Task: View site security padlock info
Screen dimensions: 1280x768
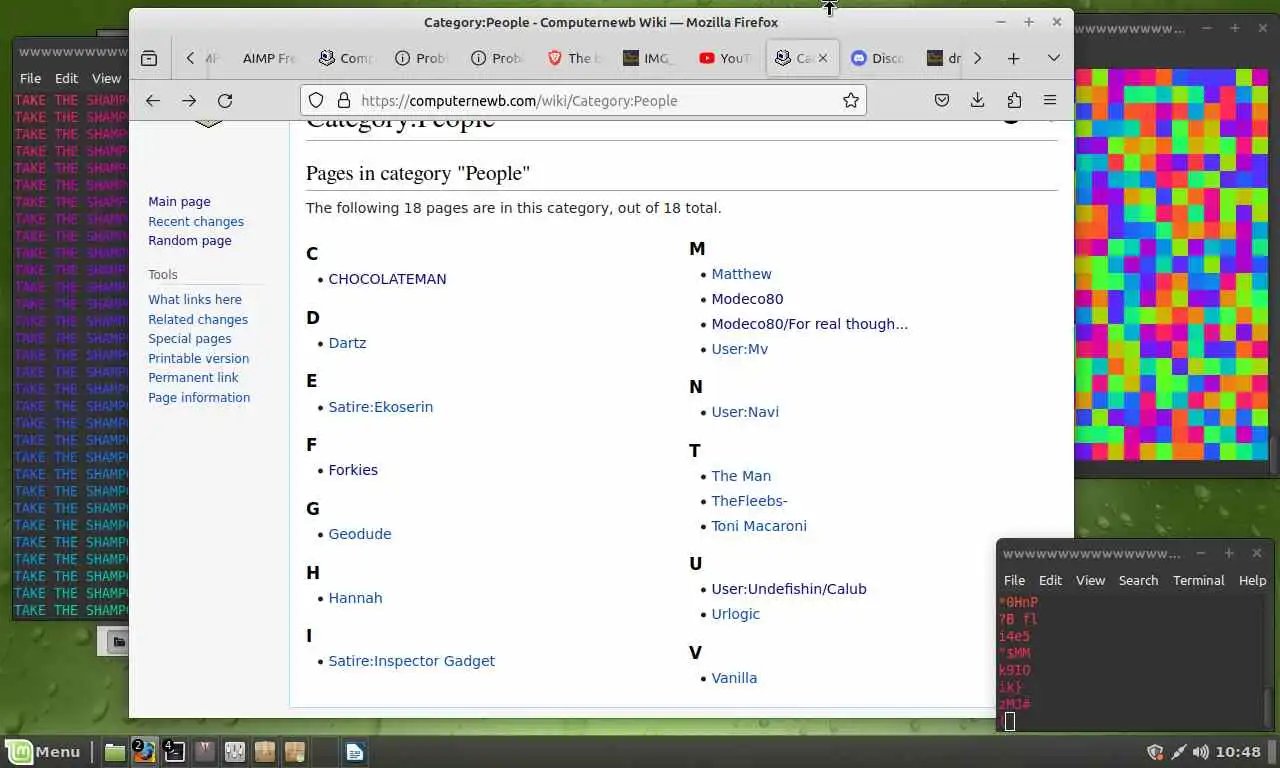Action: tap(343, 100)
